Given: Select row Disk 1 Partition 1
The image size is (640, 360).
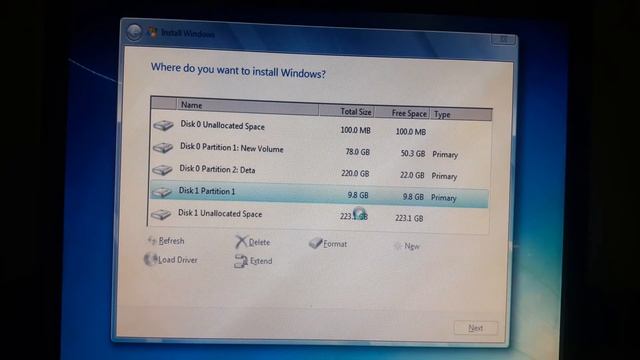Looking at the screenshot, I should point(319,194).
